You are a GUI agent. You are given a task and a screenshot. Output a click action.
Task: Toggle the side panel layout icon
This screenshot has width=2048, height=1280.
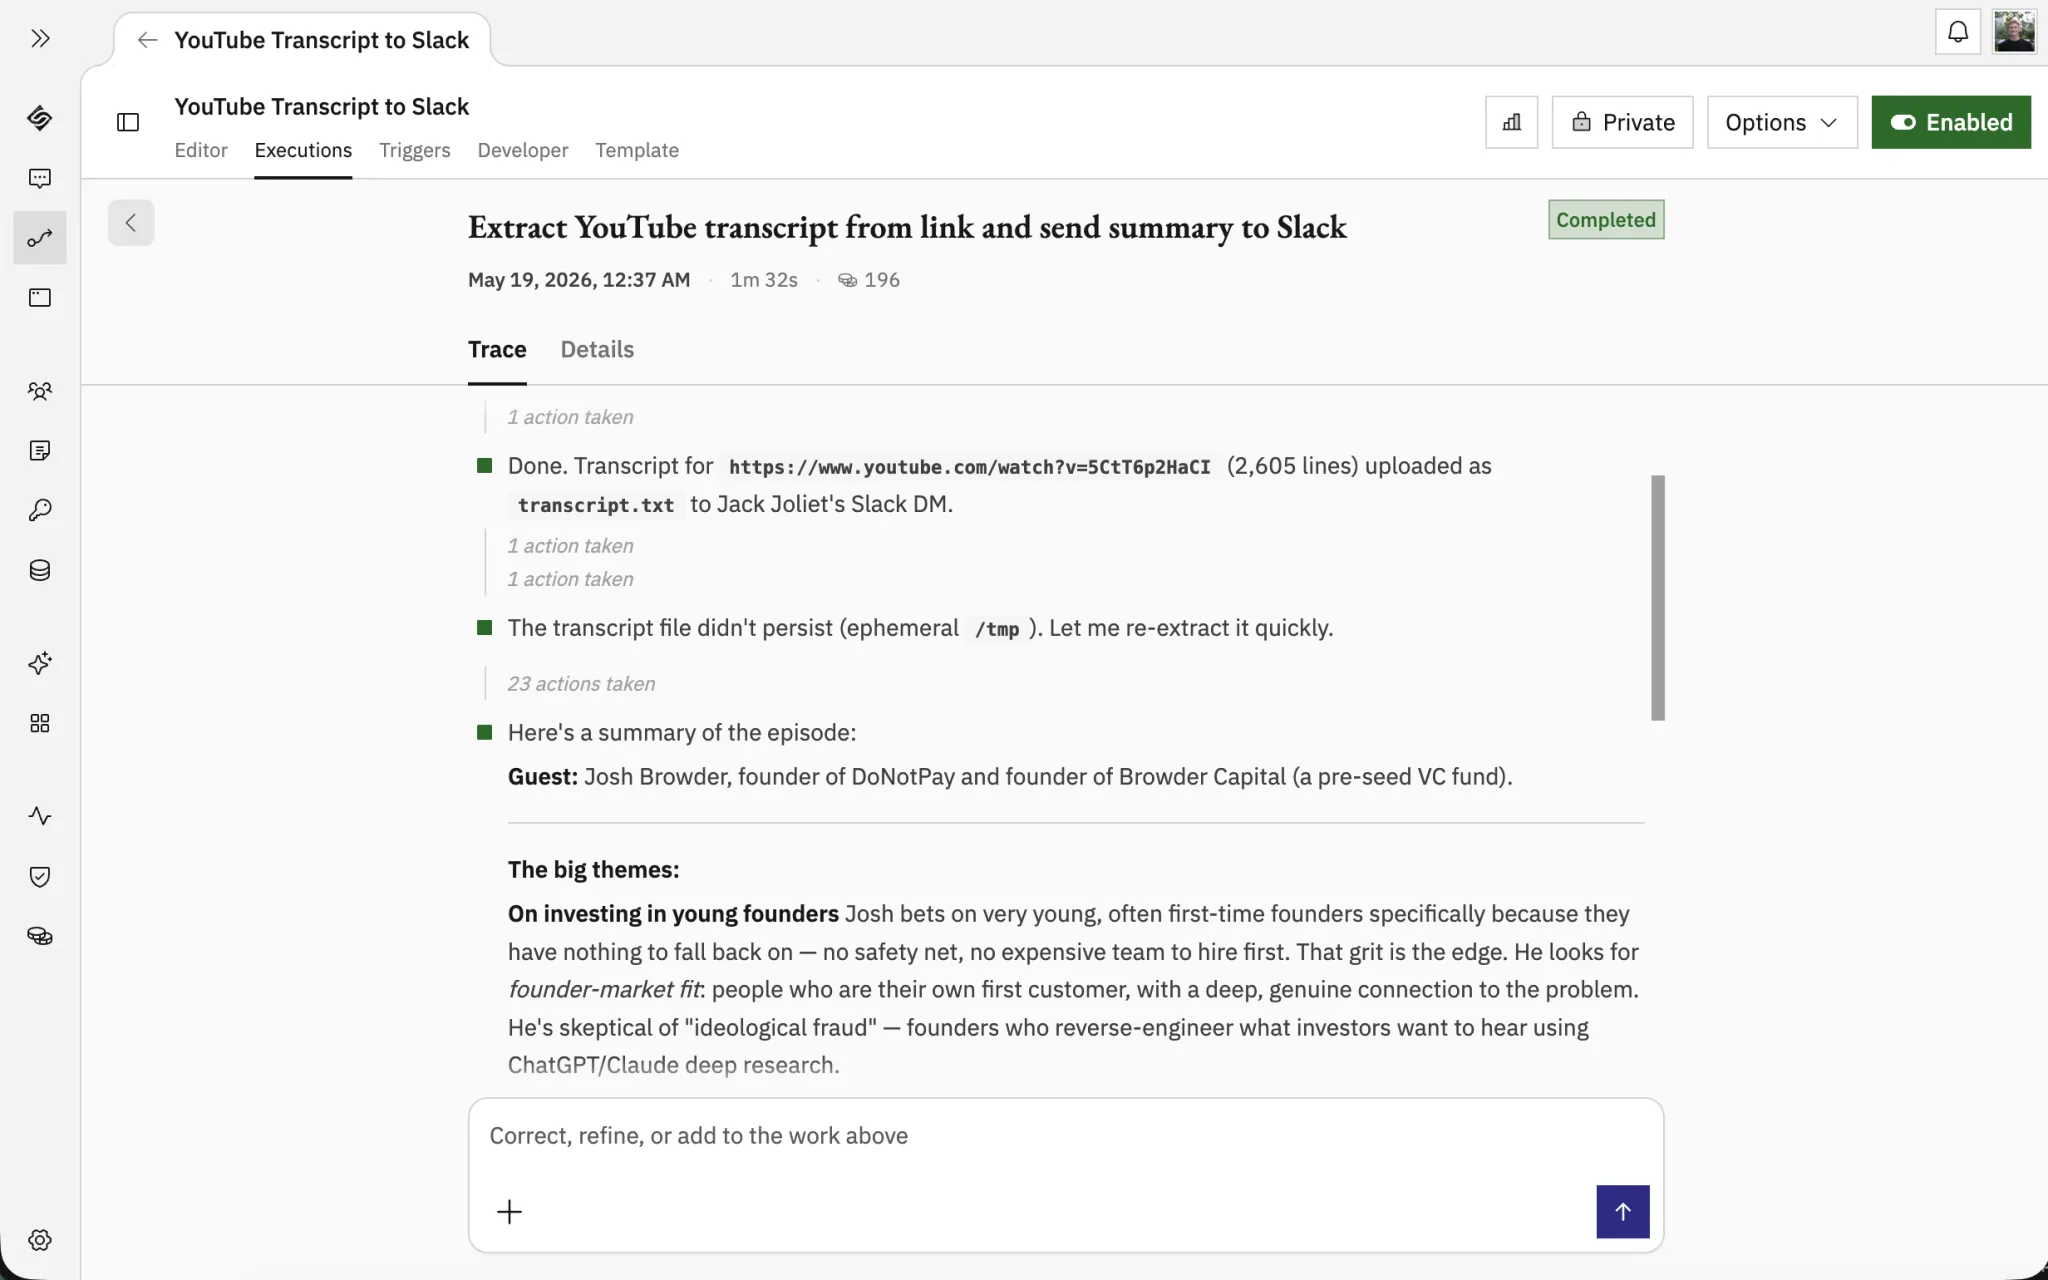pos(128,123)
